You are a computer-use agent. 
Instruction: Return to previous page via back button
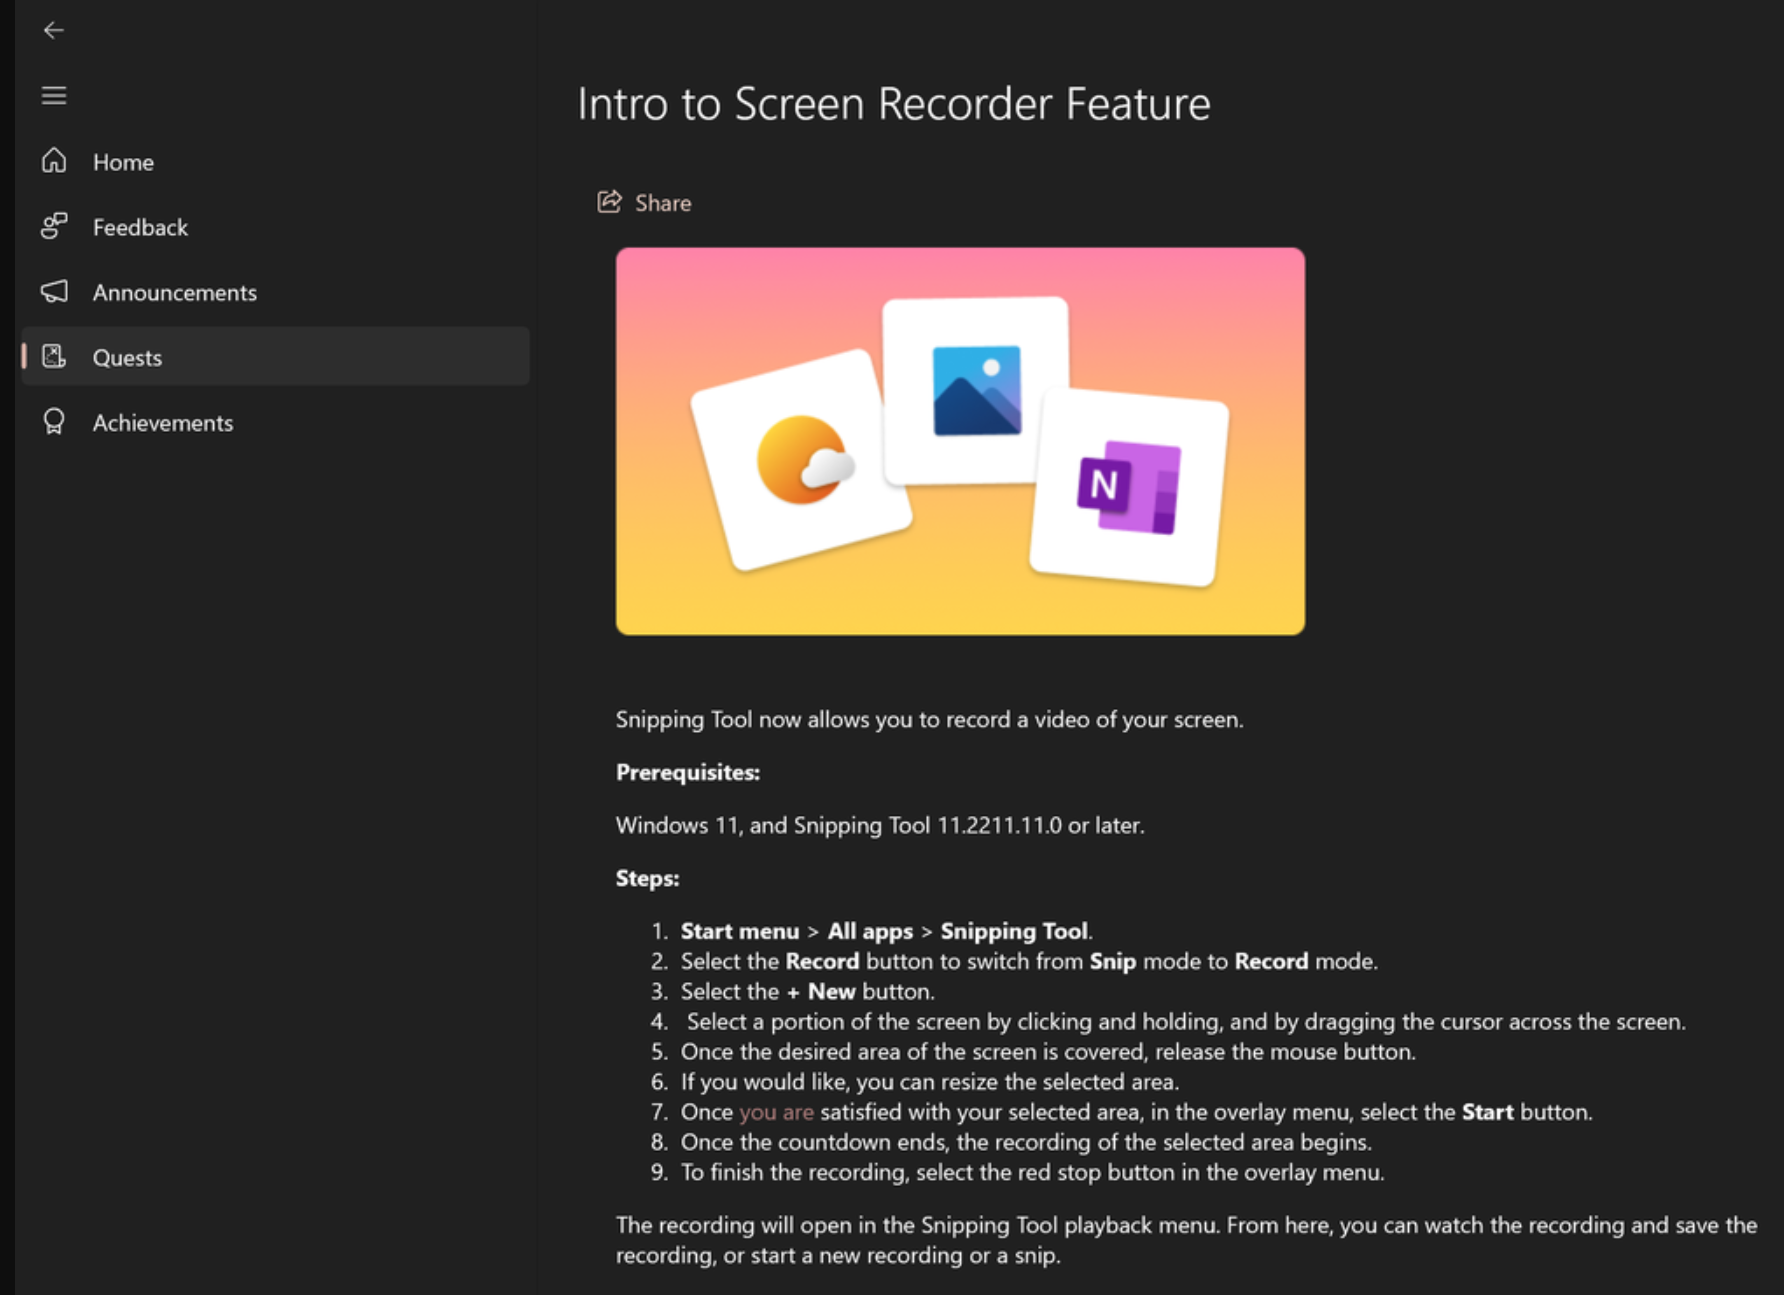[53, 30]
